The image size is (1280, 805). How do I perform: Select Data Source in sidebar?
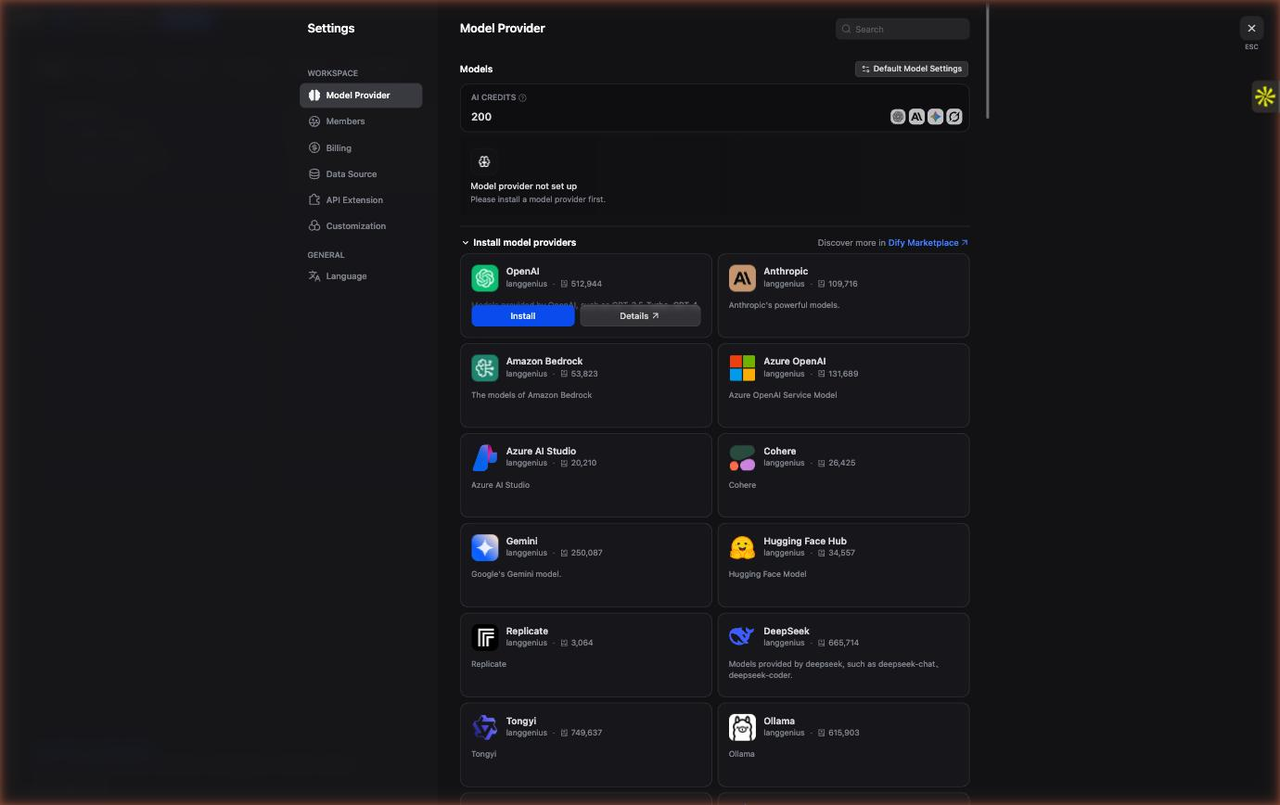pyautogui.click(x=351, y=174)
